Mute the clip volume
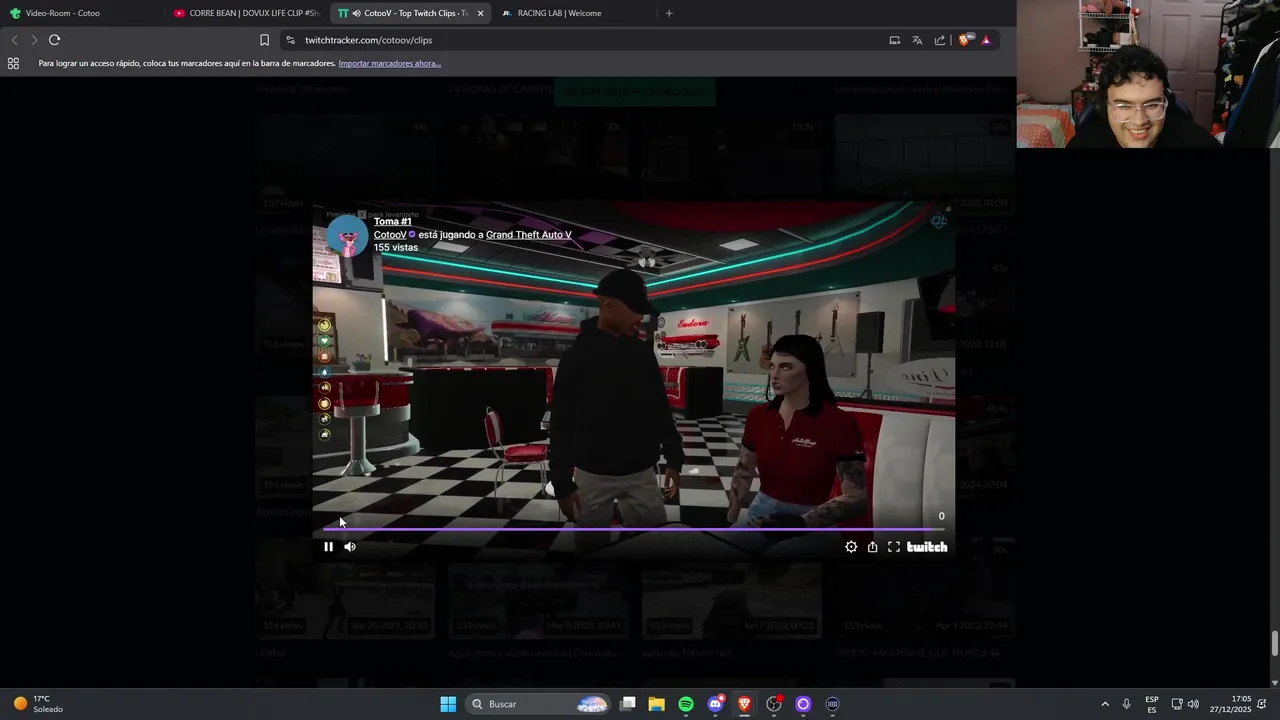This screenshot has height=720, width=1280. [x=350, y=547]
